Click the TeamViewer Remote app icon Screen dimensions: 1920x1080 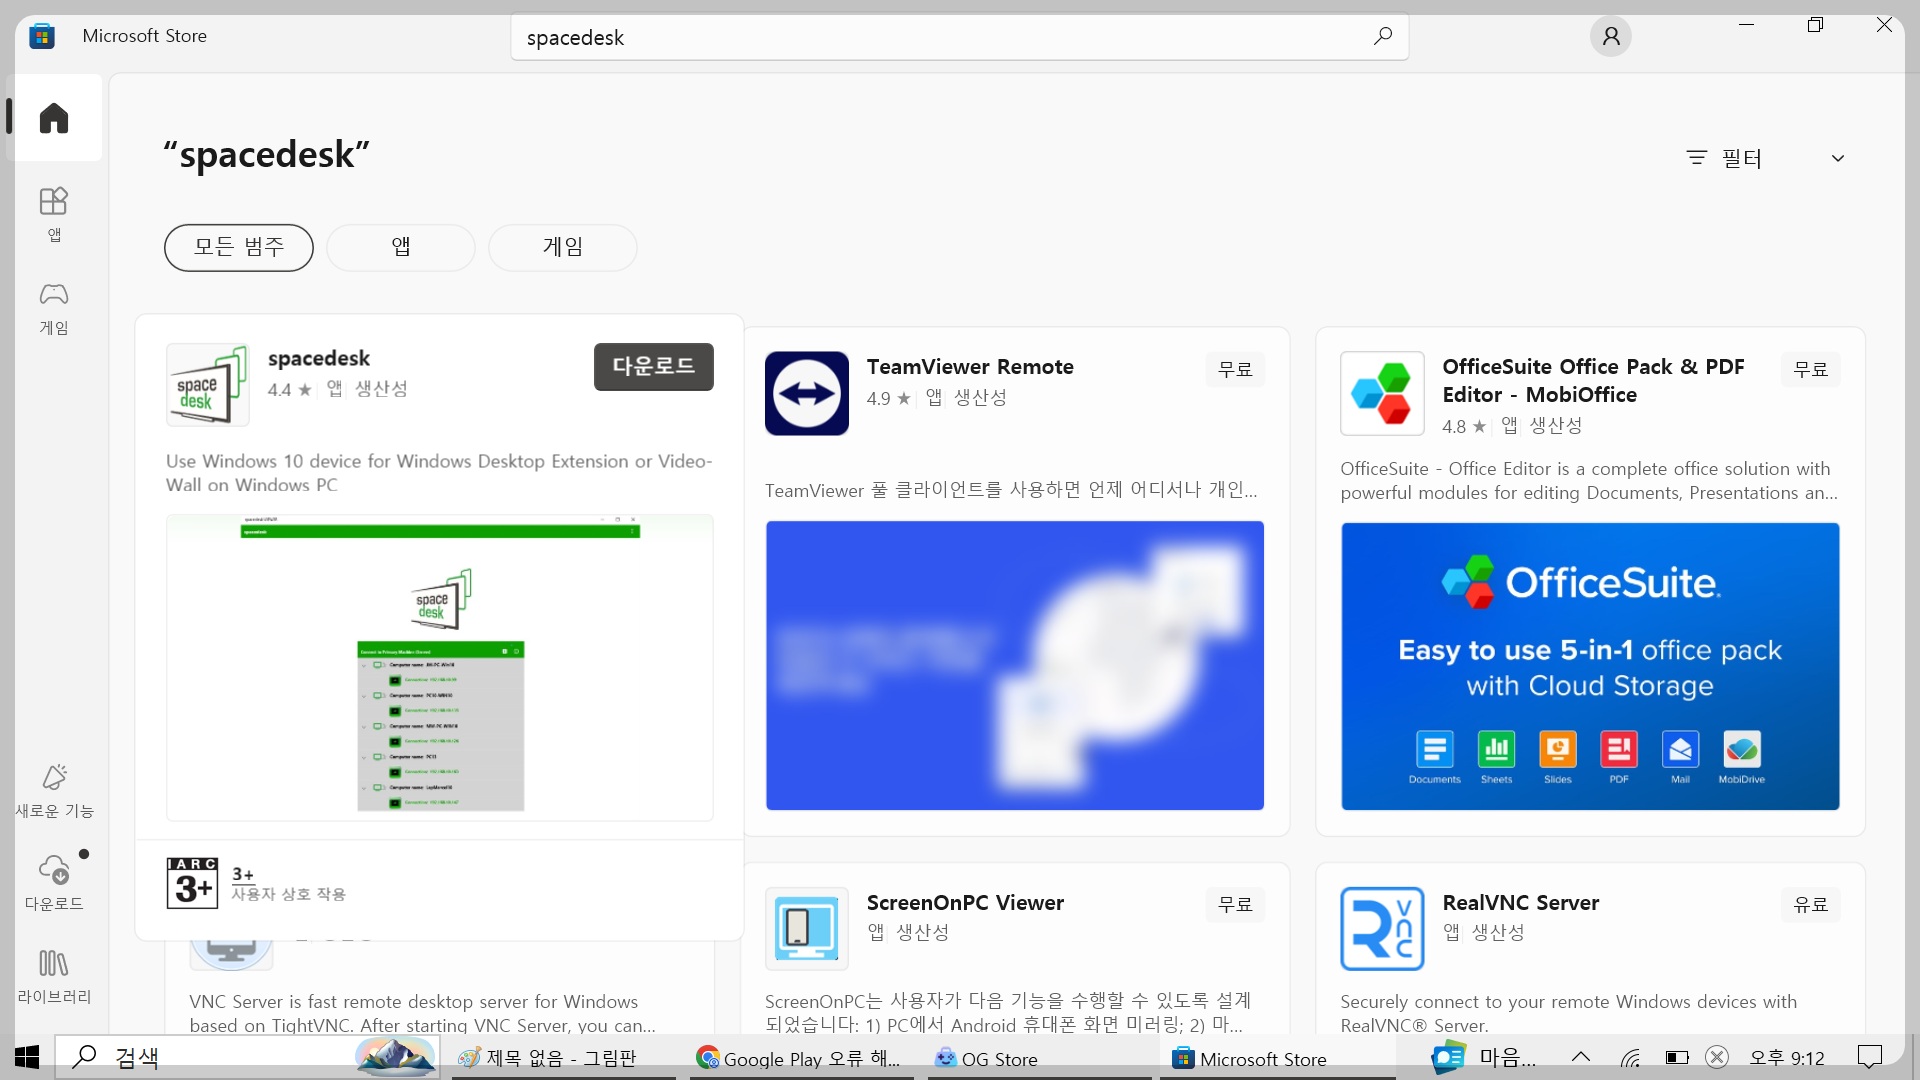(x=806, y=393)
